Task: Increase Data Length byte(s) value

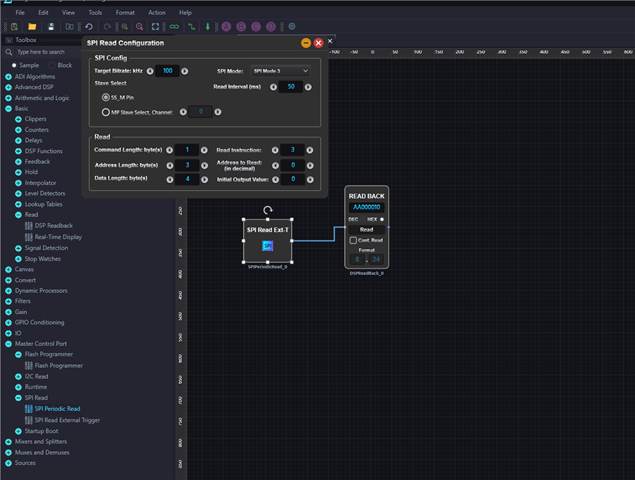Action: tap(205, 179)
